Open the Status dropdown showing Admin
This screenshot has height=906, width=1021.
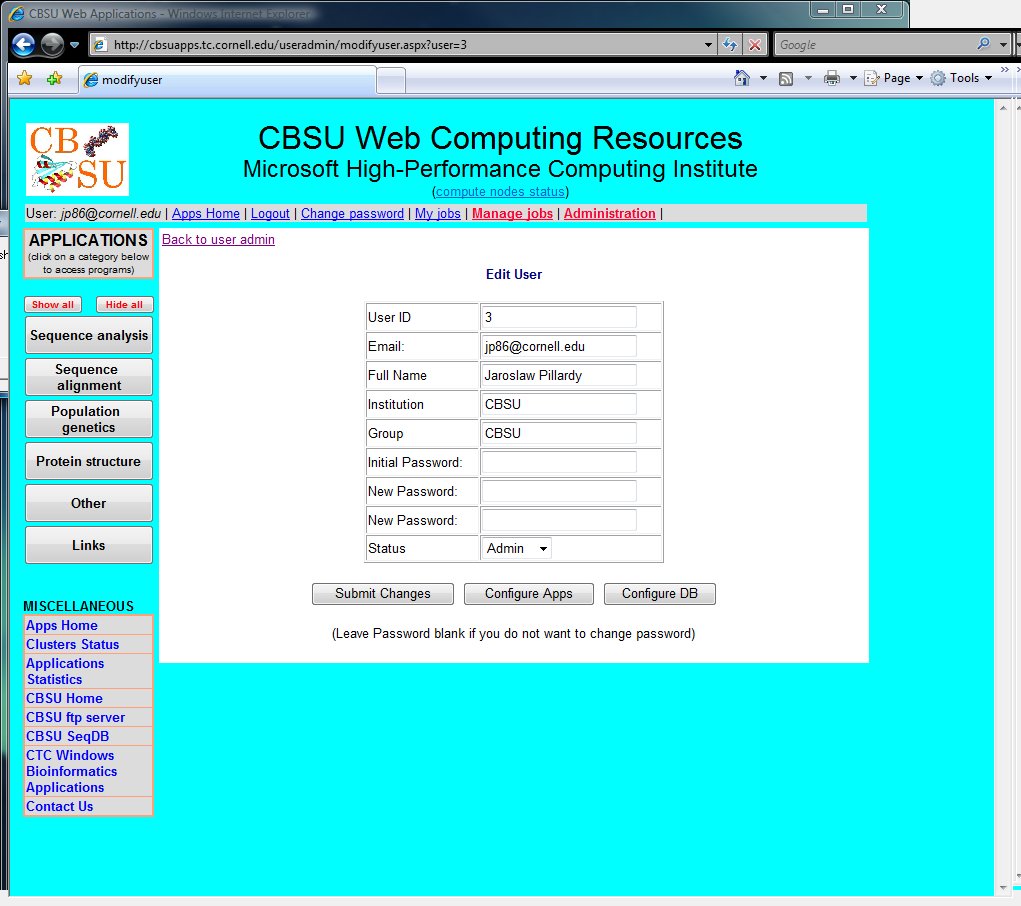(517, 548)
